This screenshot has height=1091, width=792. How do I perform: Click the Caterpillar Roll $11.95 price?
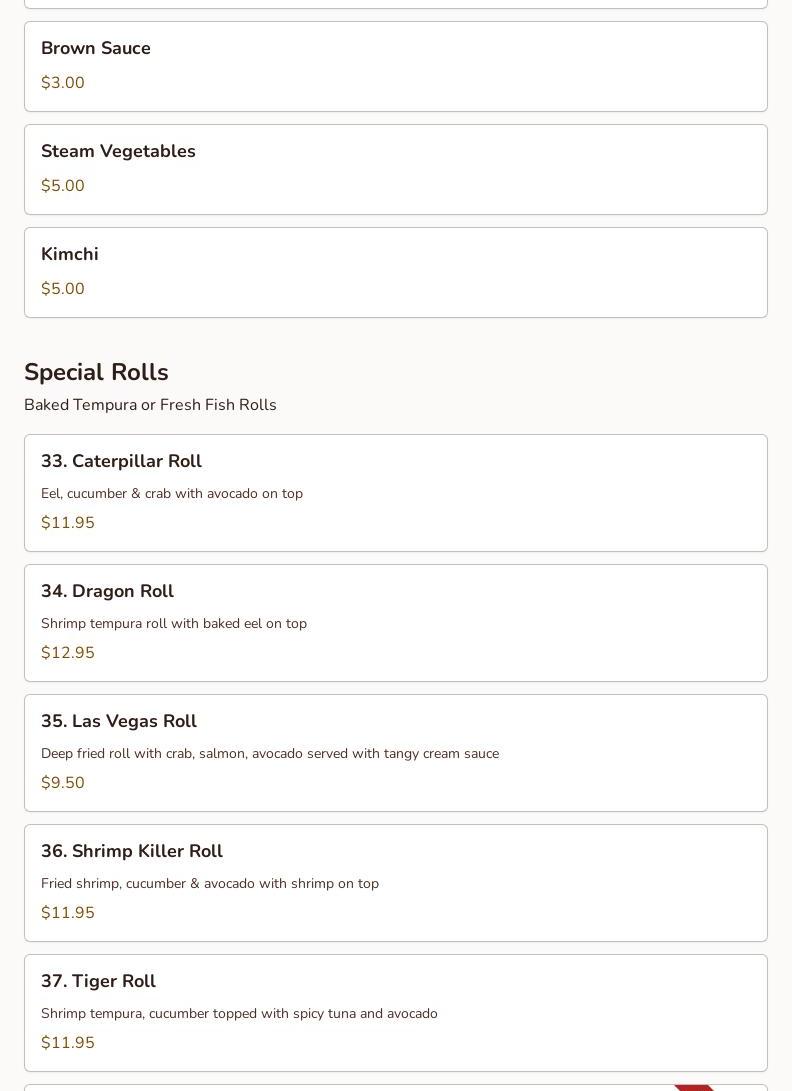pos(68,523)
